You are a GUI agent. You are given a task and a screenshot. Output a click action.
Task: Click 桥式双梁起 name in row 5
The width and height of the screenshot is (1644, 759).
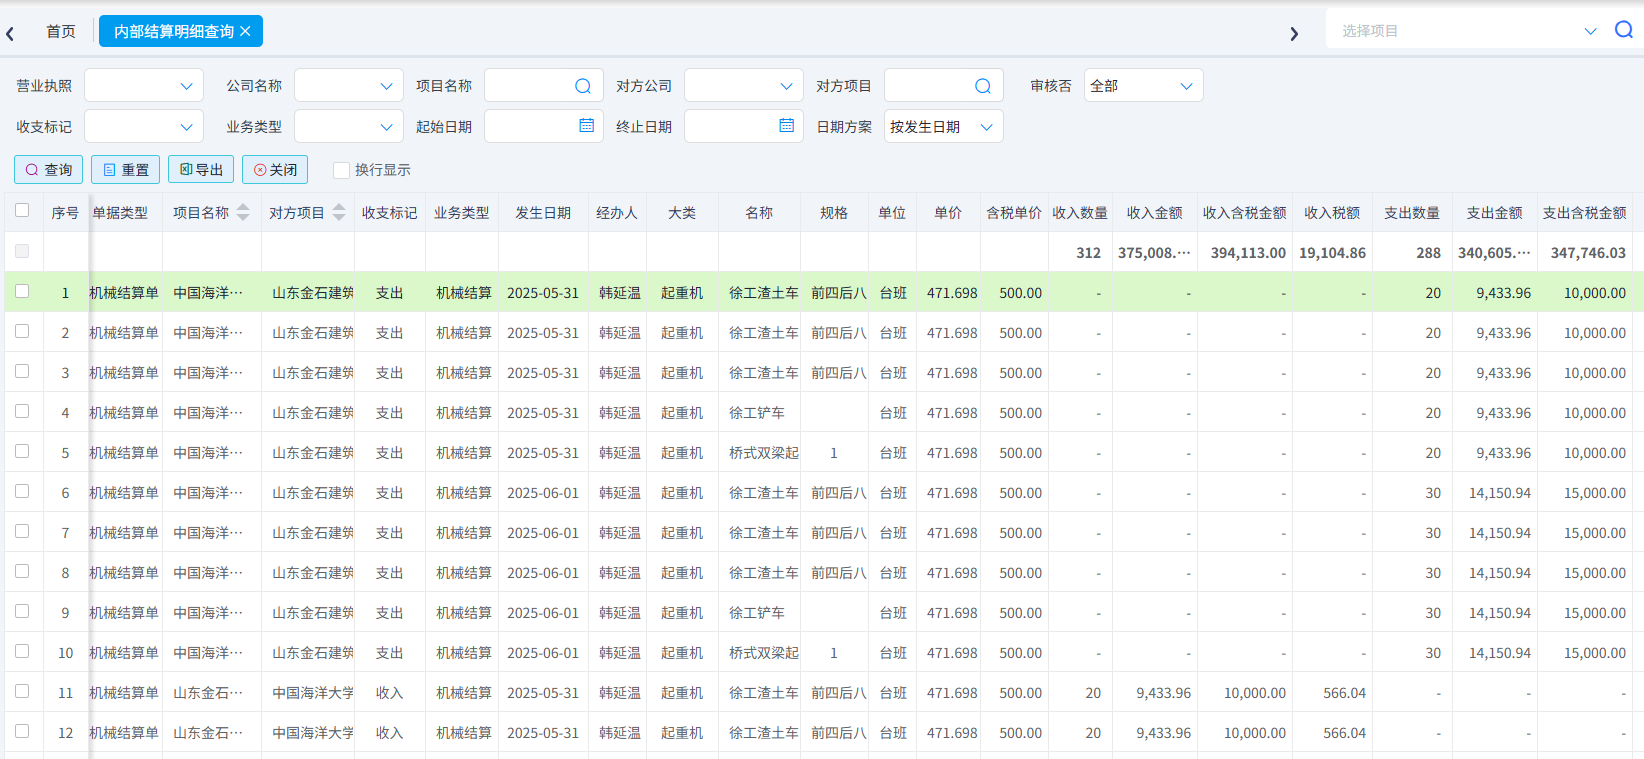[764, 453]
